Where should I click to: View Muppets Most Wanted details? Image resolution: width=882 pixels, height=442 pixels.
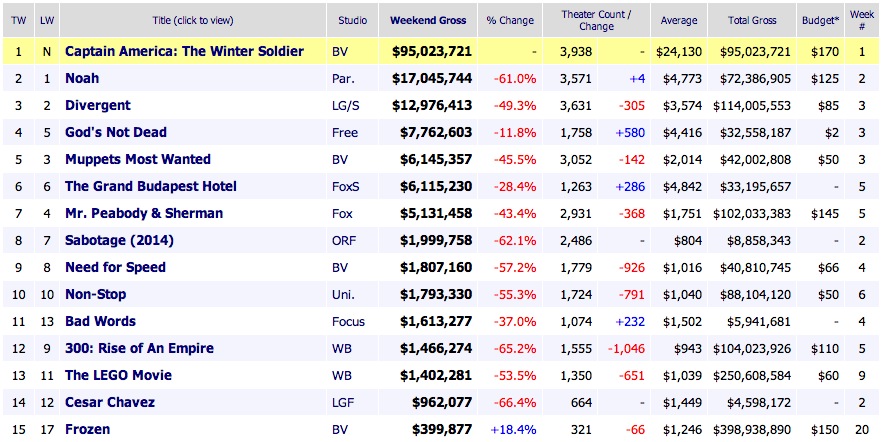(x=138, y=159)
